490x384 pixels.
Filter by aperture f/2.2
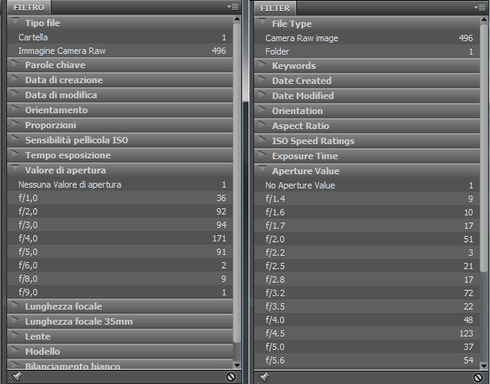click(x=367, y=253)
